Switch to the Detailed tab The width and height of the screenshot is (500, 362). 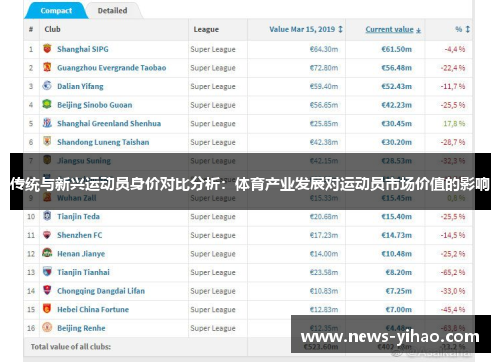coord(112,11)
